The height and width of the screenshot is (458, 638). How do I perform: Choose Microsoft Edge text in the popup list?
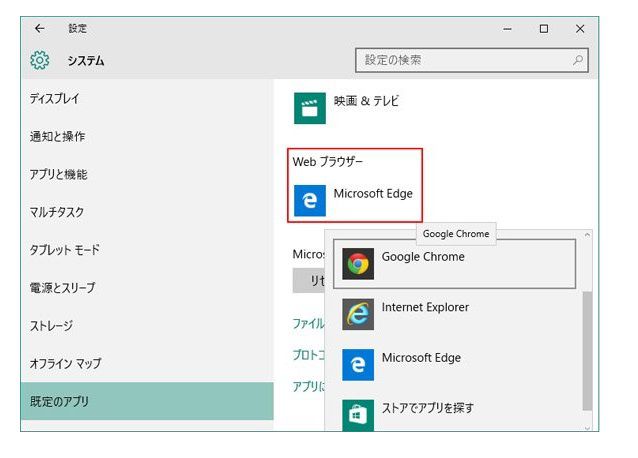[421, 358]
